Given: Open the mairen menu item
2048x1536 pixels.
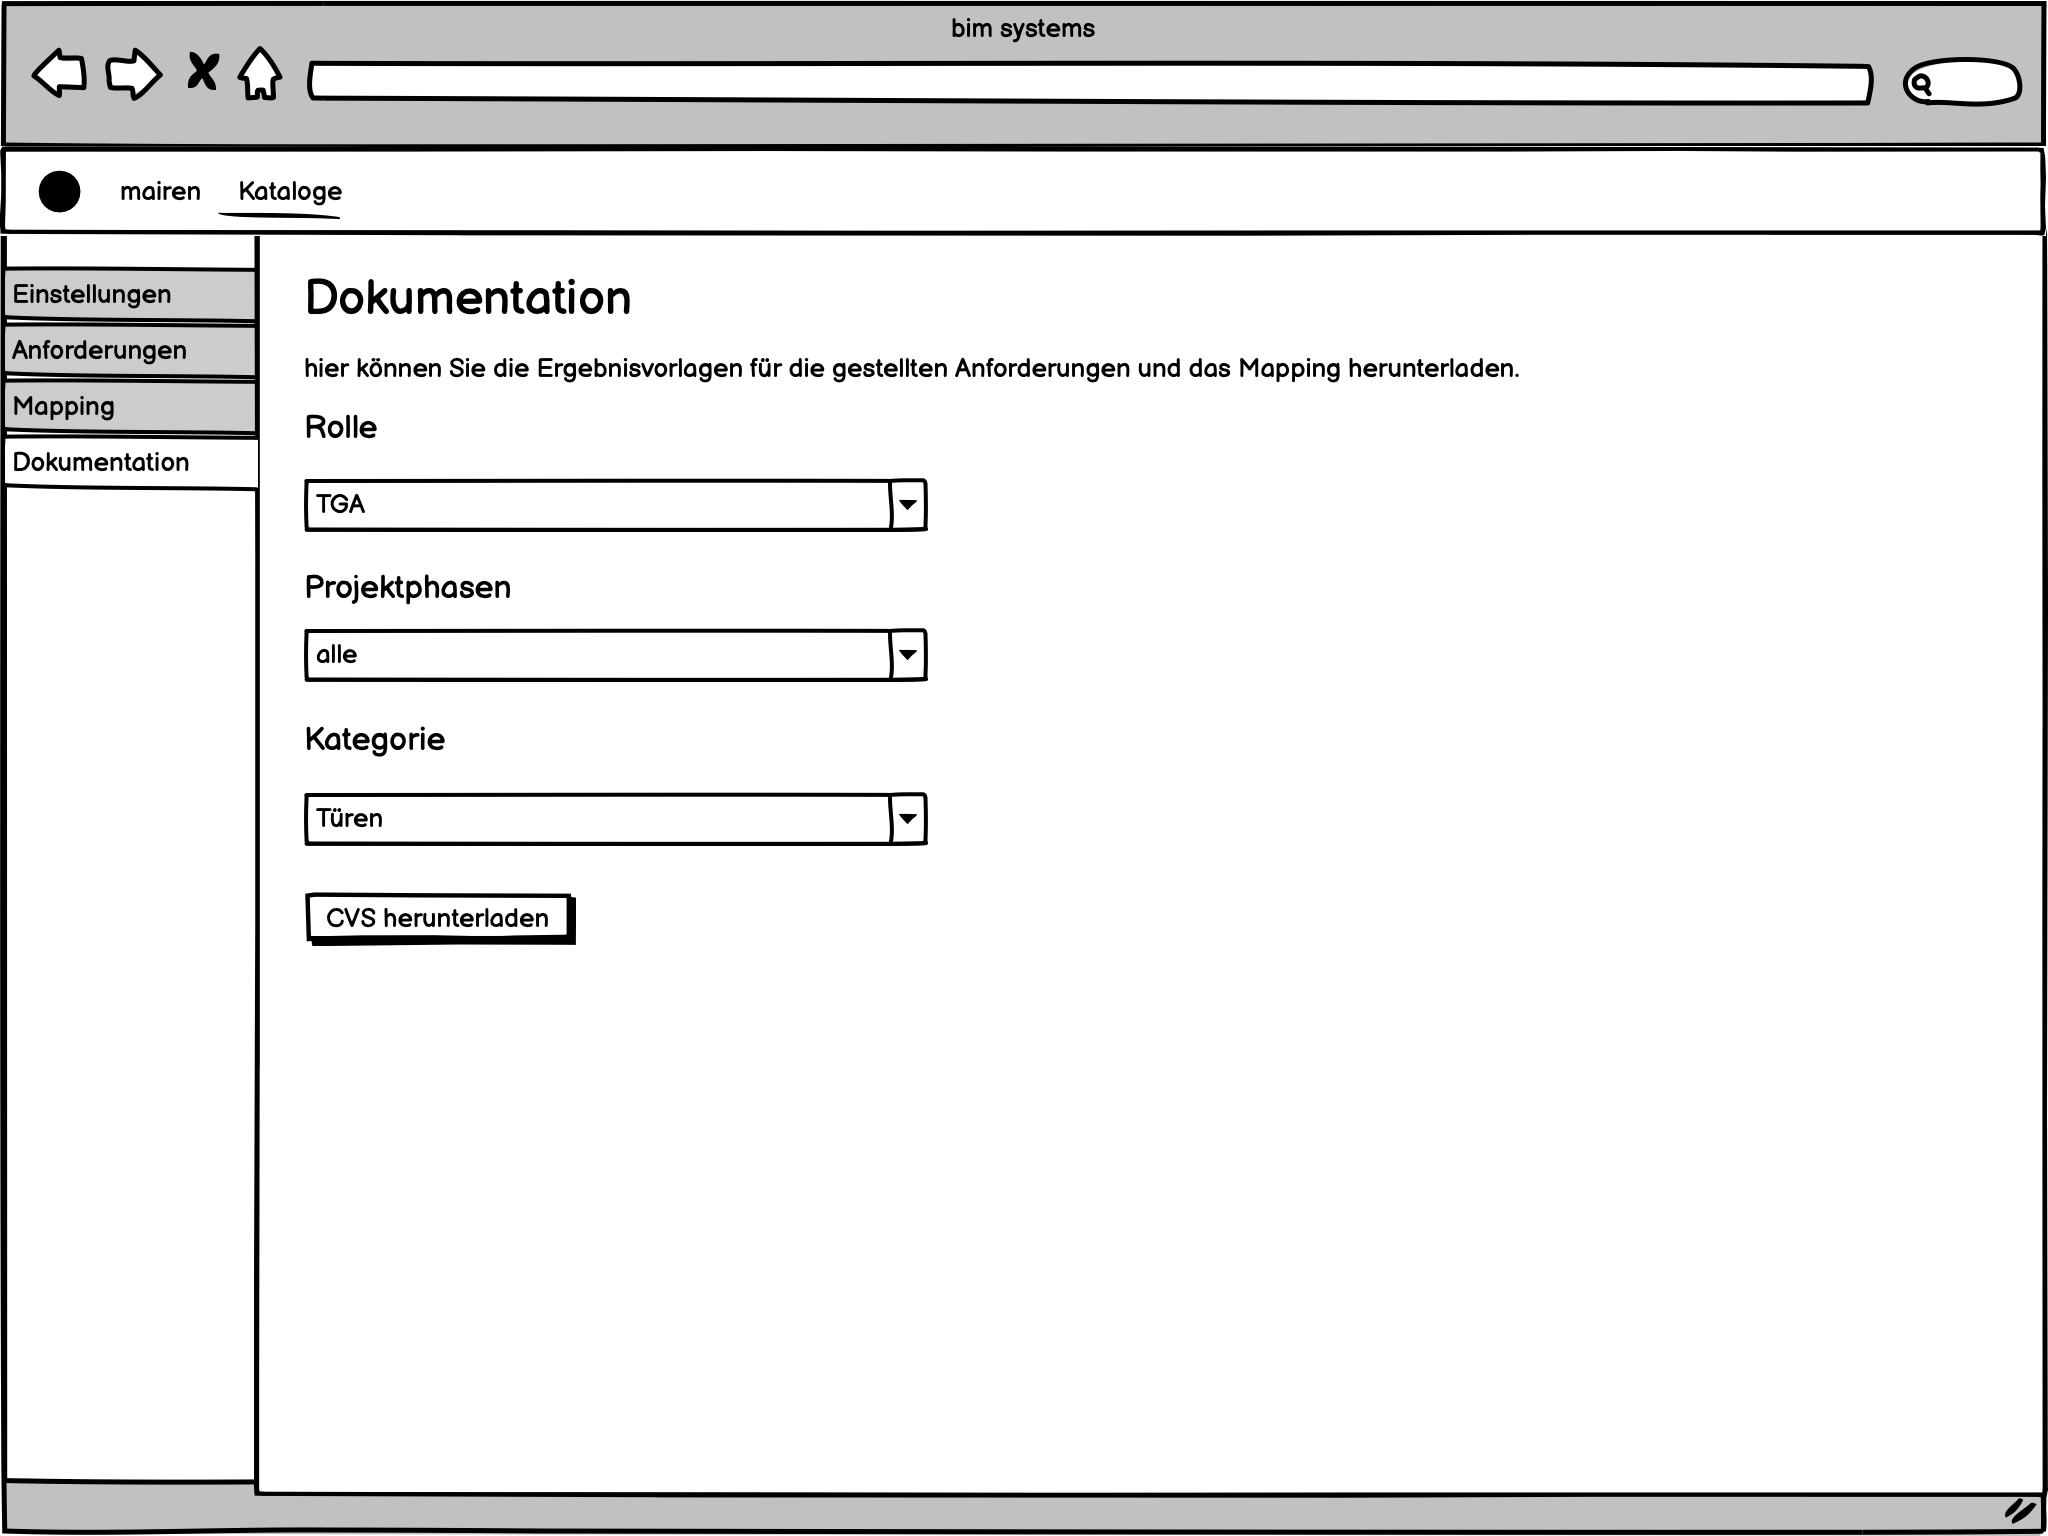Looking at the screenshot, I should click(x=160, y=191).
